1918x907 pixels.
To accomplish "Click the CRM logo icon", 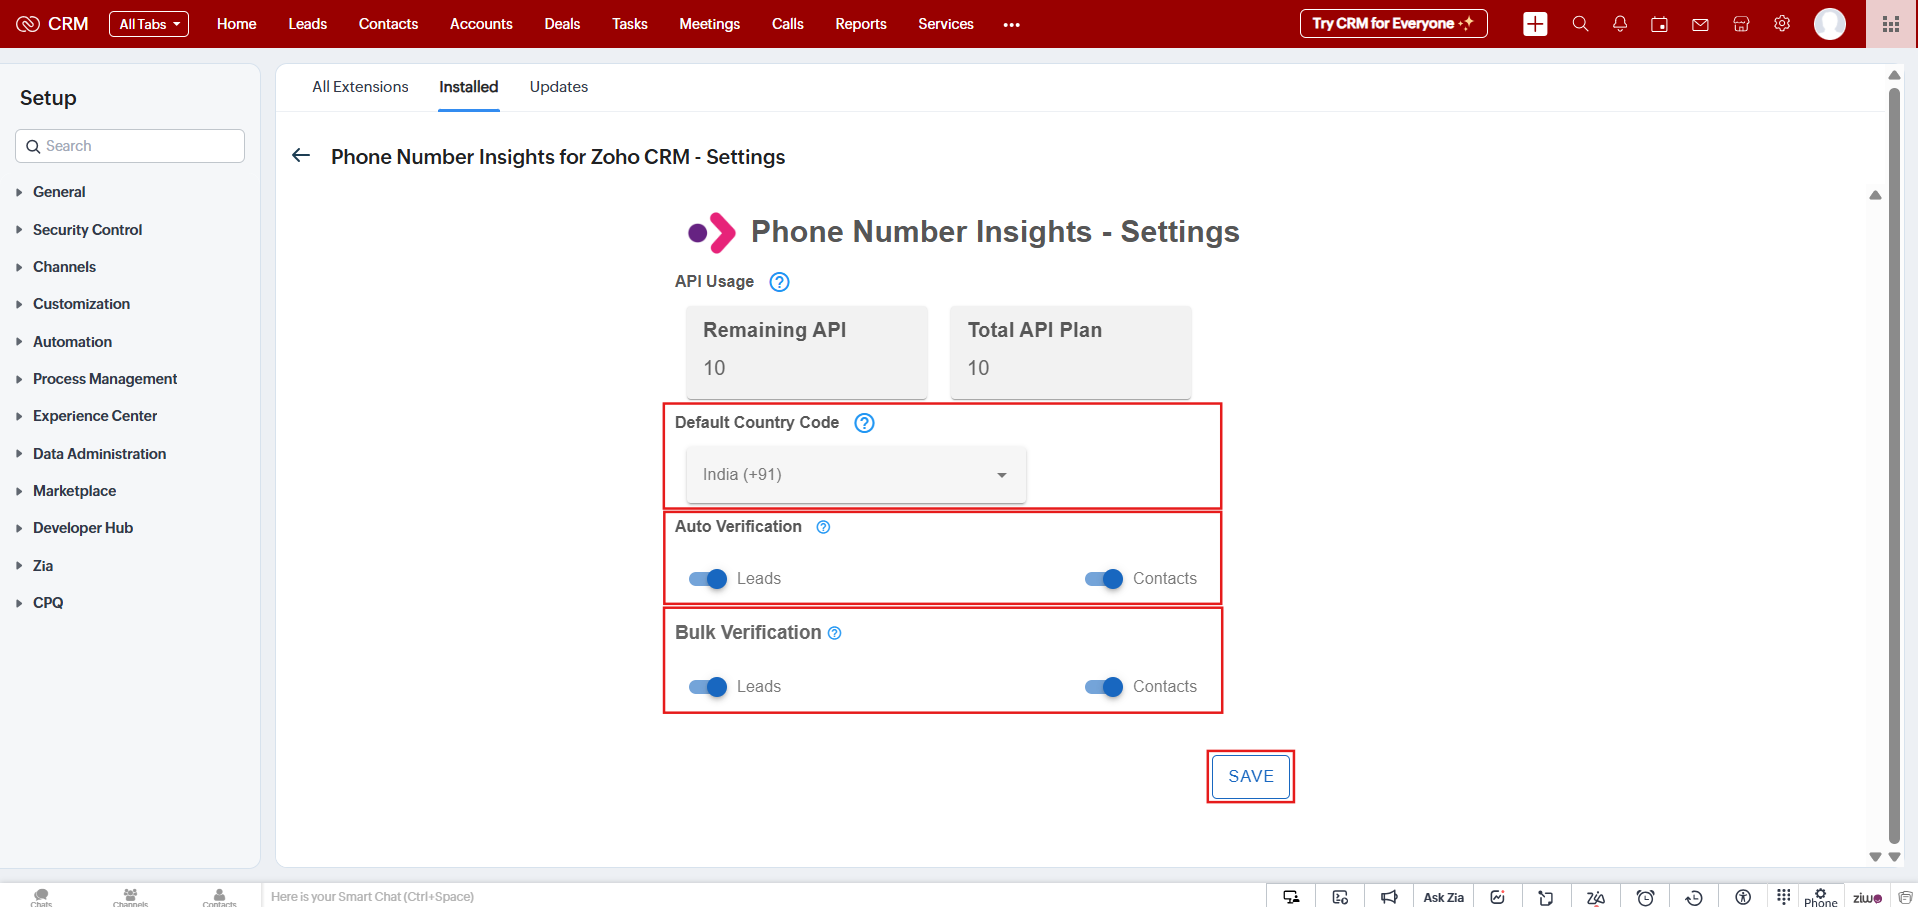I will 28,24.
